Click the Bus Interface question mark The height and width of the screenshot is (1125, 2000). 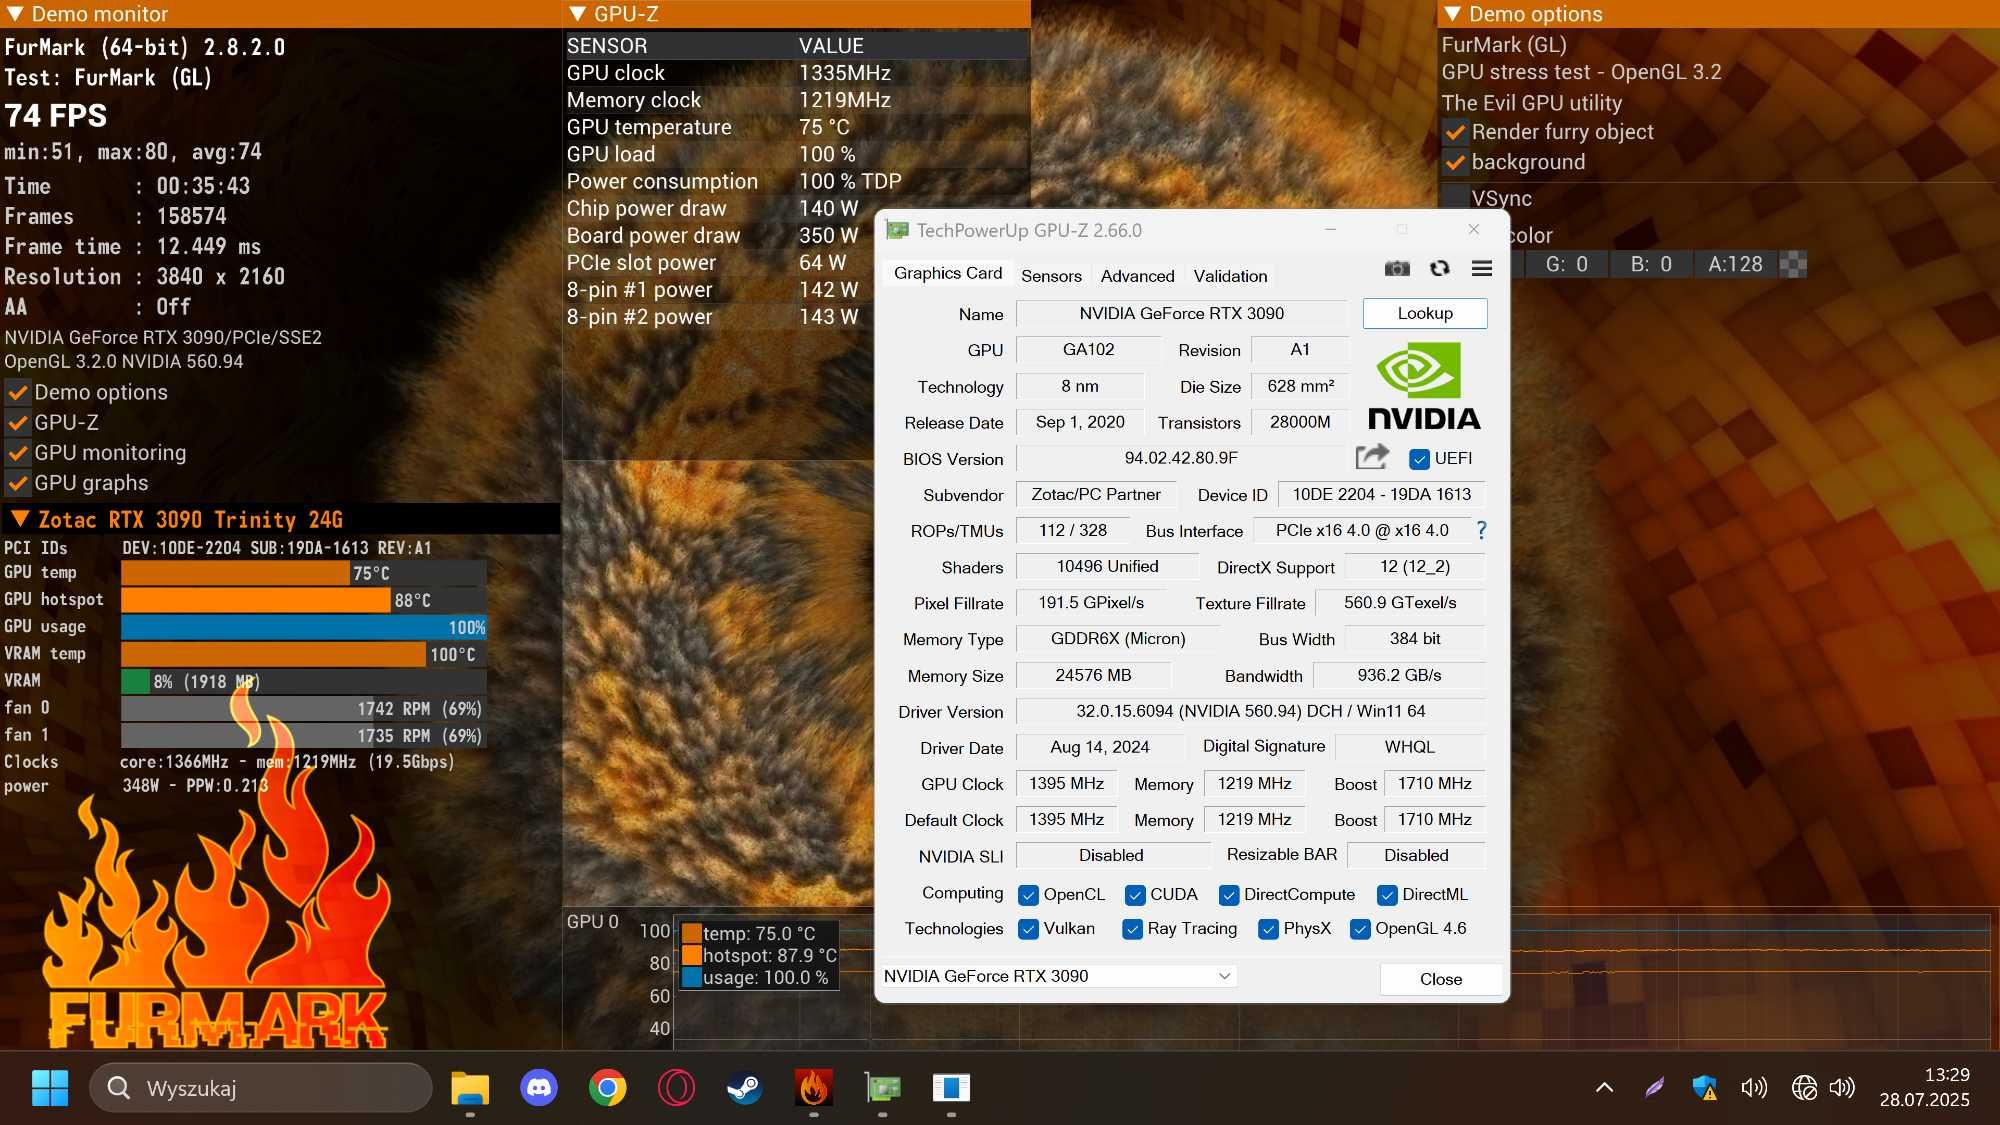(1481, 530)
